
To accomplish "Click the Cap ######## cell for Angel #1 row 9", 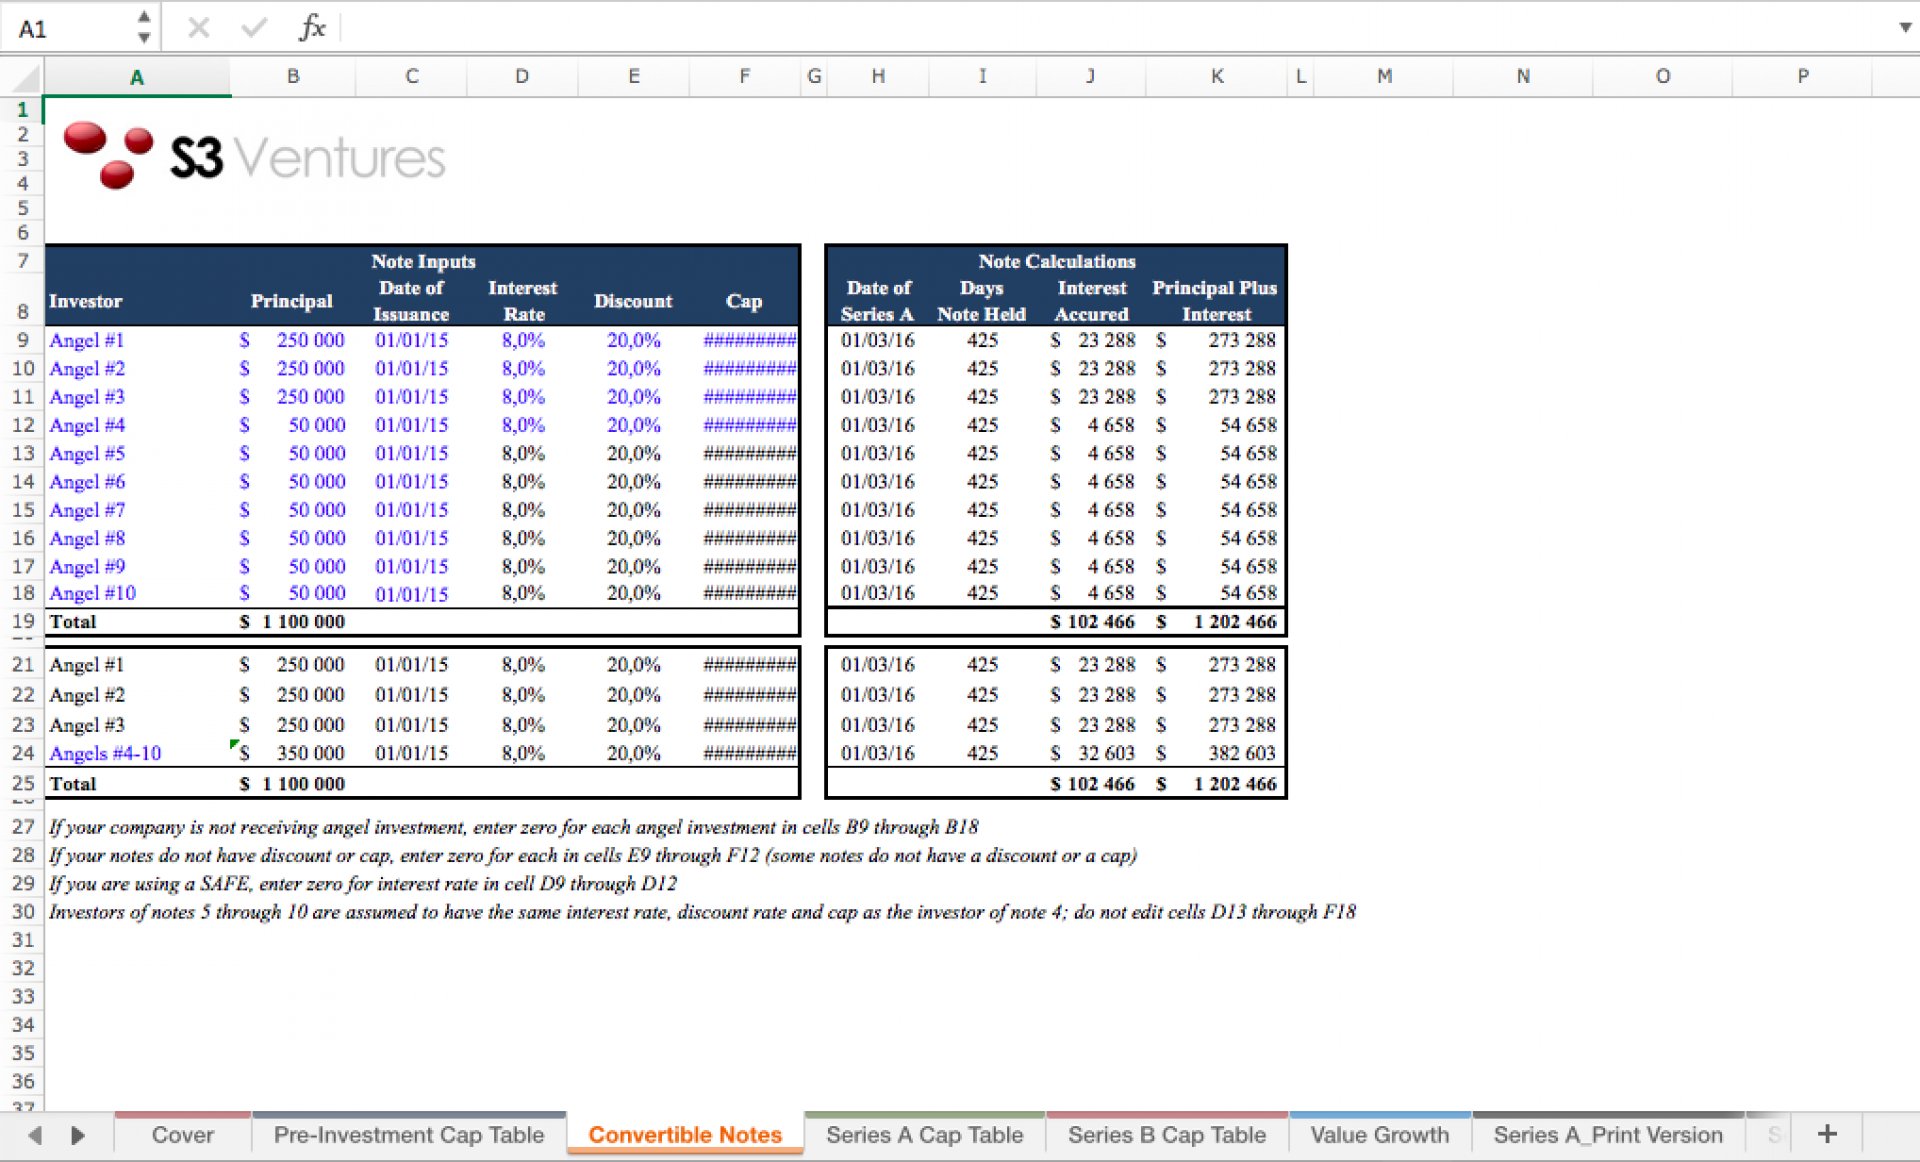I will click(x=744, y=340).
